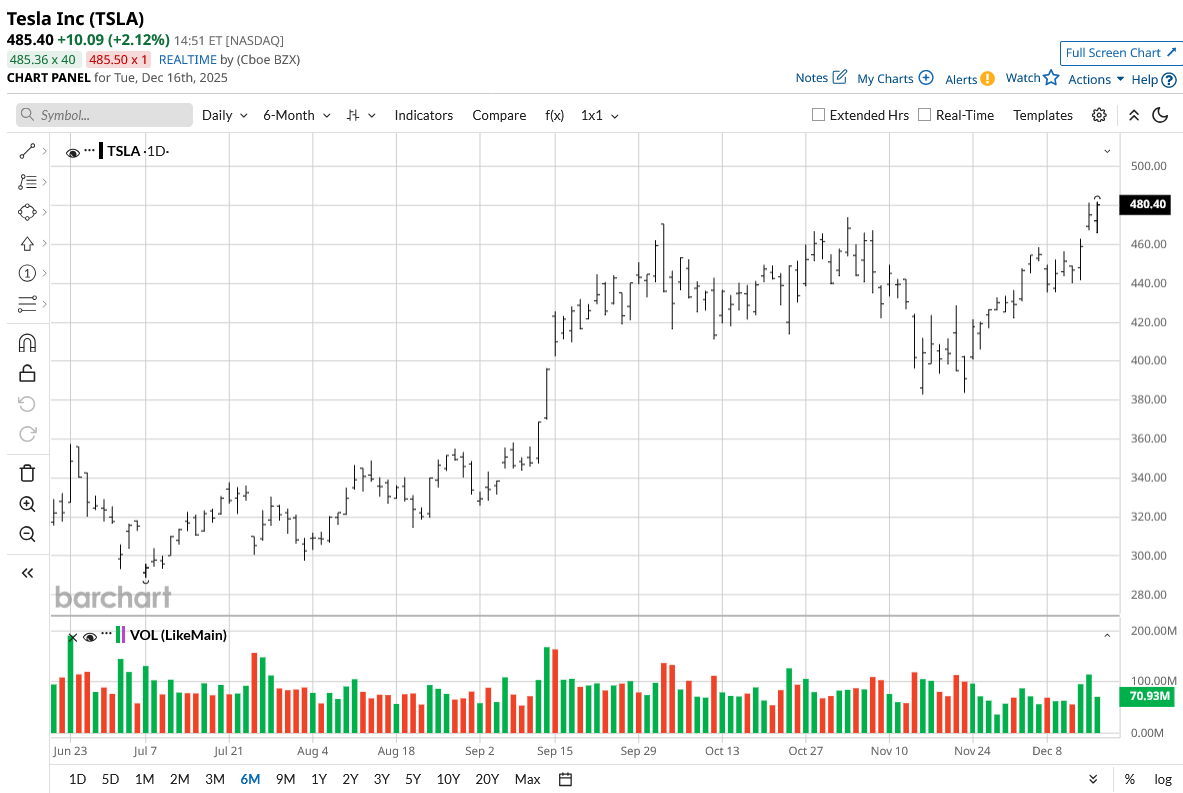Remove the VOL indicator with X

(72, 638)
